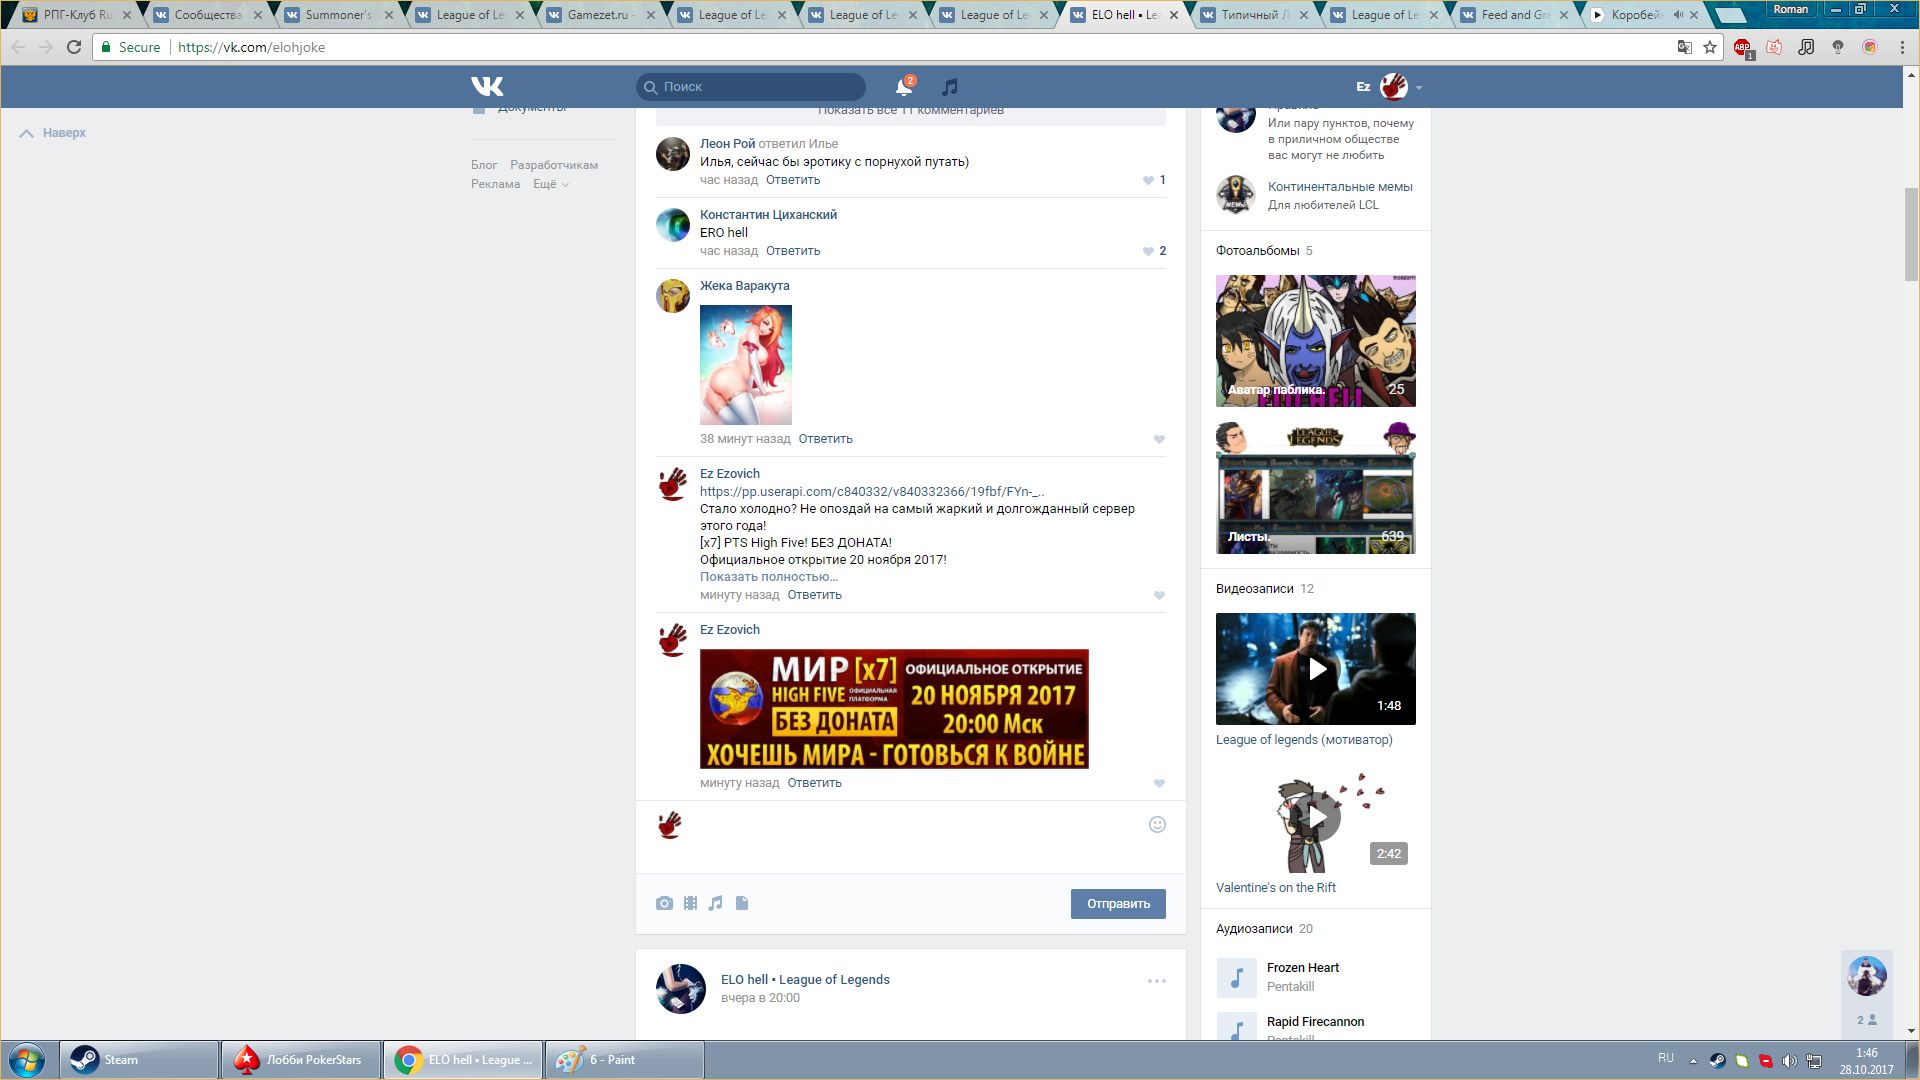Go back in browser history

click(x=18, y=47)
